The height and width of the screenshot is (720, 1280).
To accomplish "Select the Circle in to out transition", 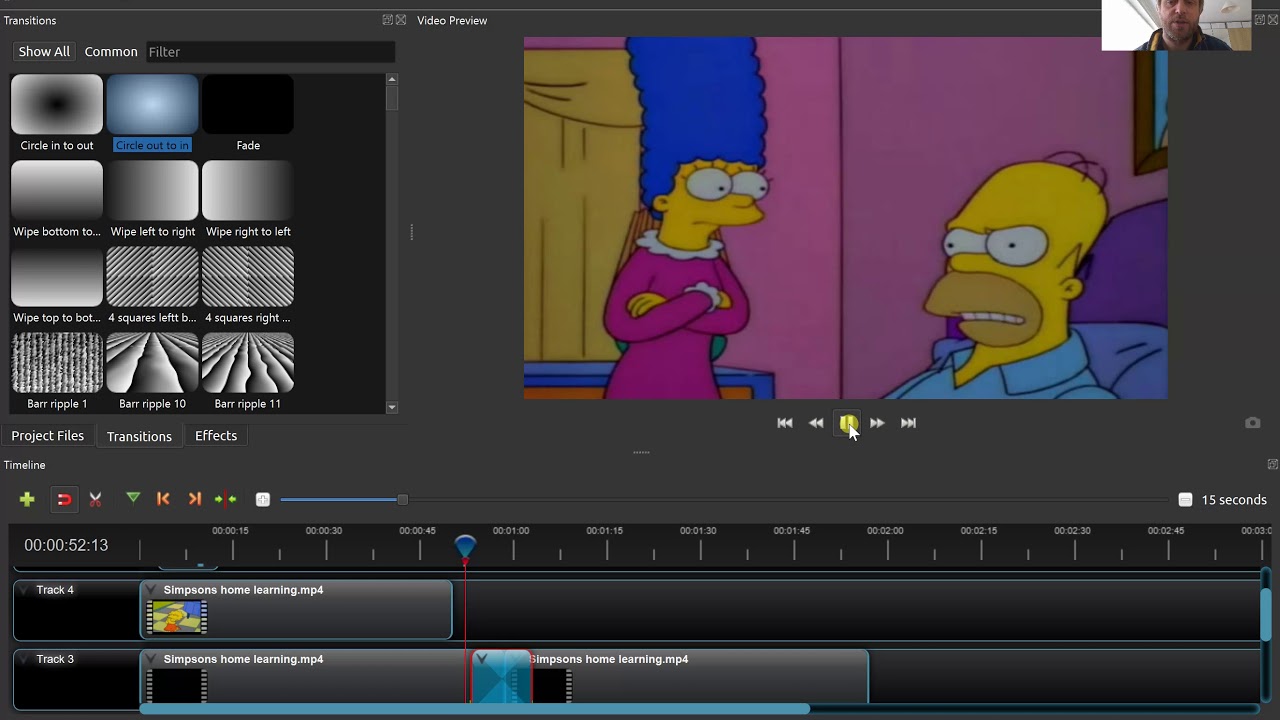I will [x=57, y=113].
